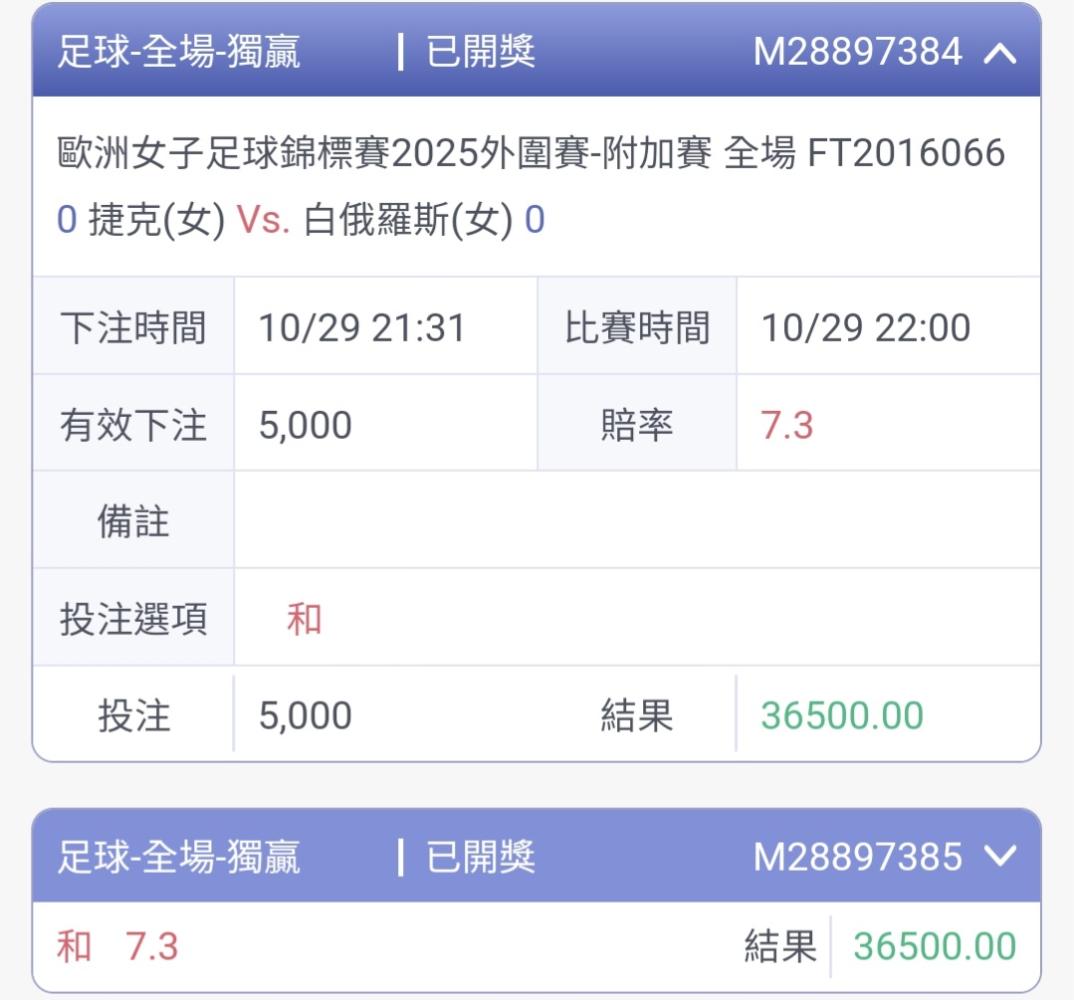The image size is (1074, 1000).
Task: Collapse bet M28897384 with up chevron
Action: (x=999, y=53)
